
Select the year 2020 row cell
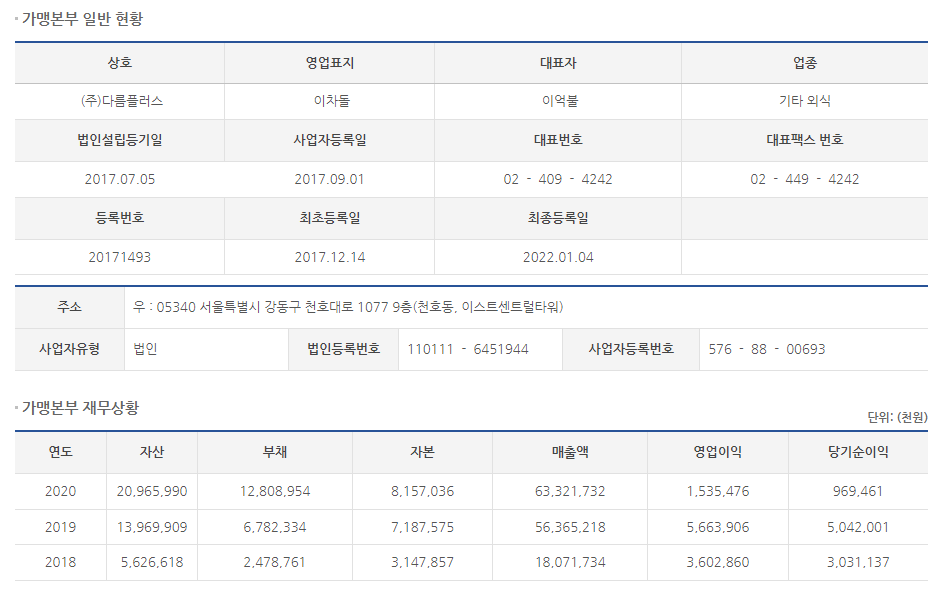[61, 491]
